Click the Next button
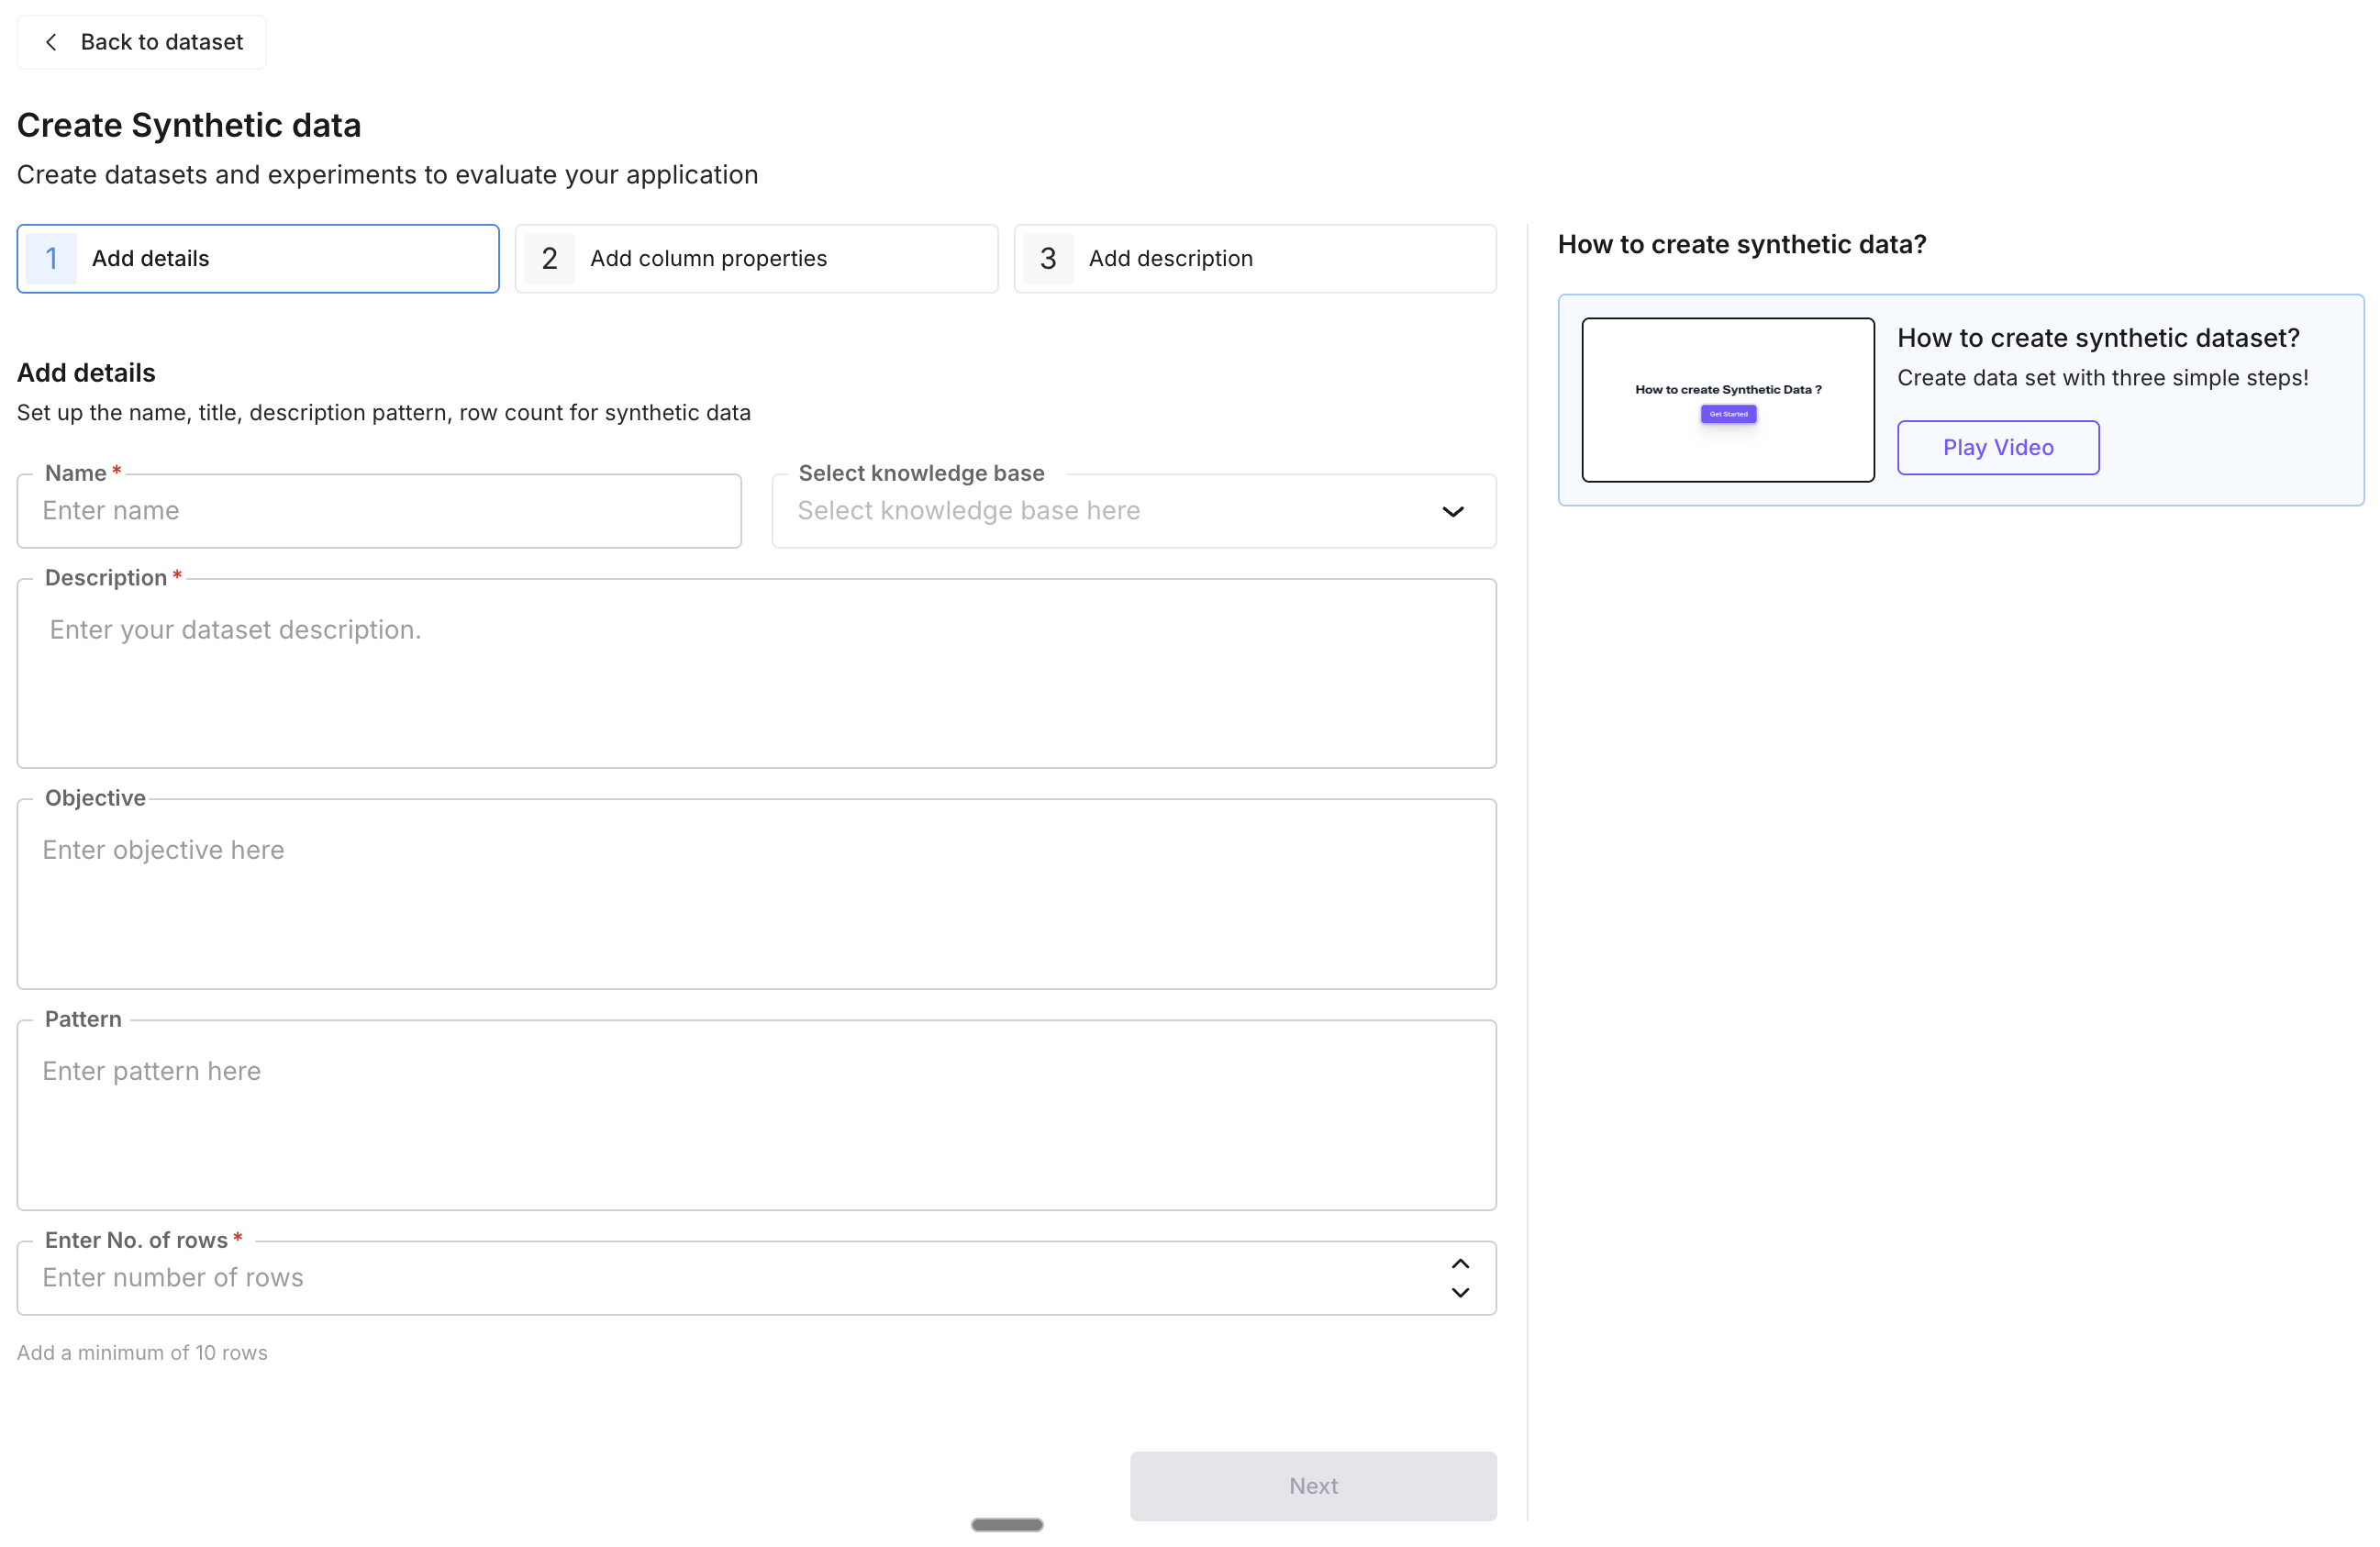The image size is (2380, 1547). [1313, 1486]
